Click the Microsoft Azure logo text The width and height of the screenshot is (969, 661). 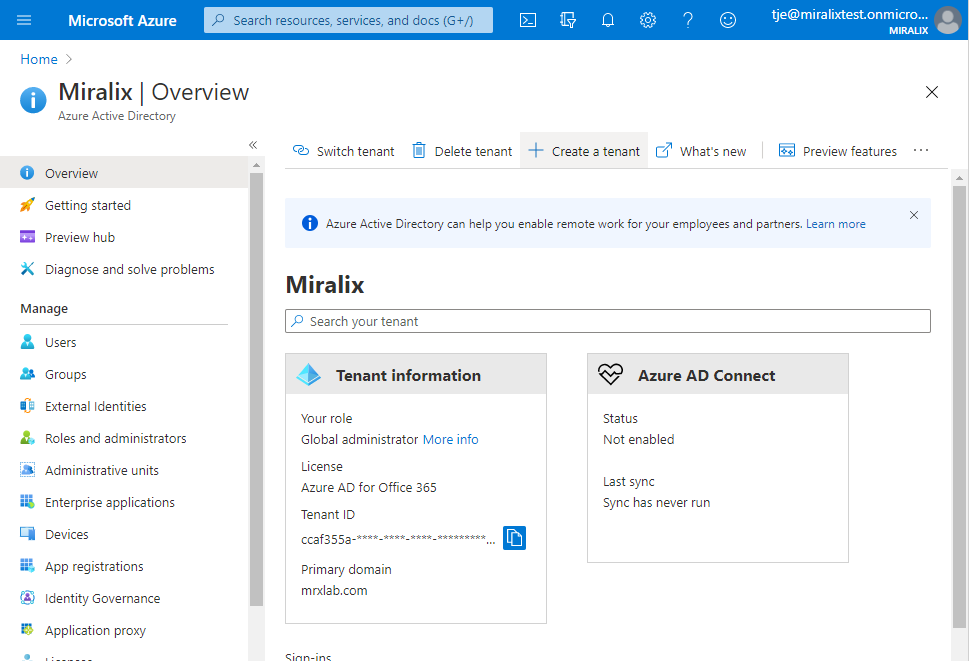(122, 20)
